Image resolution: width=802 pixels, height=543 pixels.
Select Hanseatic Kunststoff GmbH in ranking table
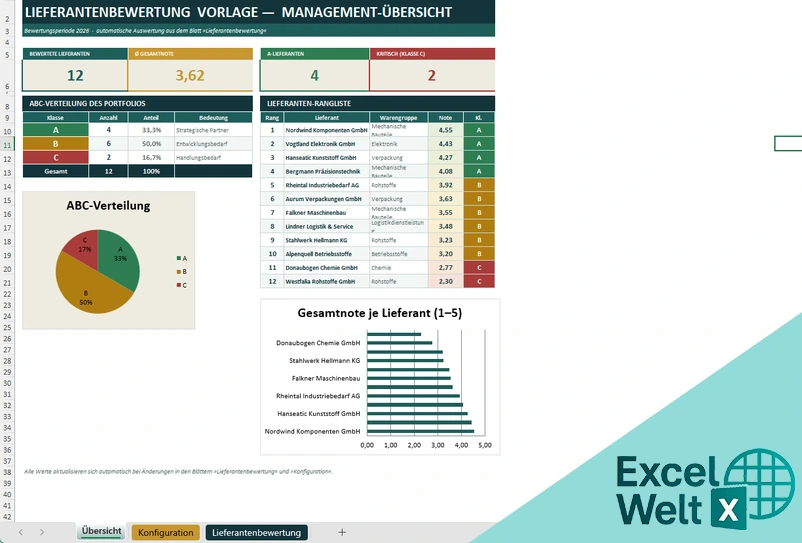click(x=326, y=157)
